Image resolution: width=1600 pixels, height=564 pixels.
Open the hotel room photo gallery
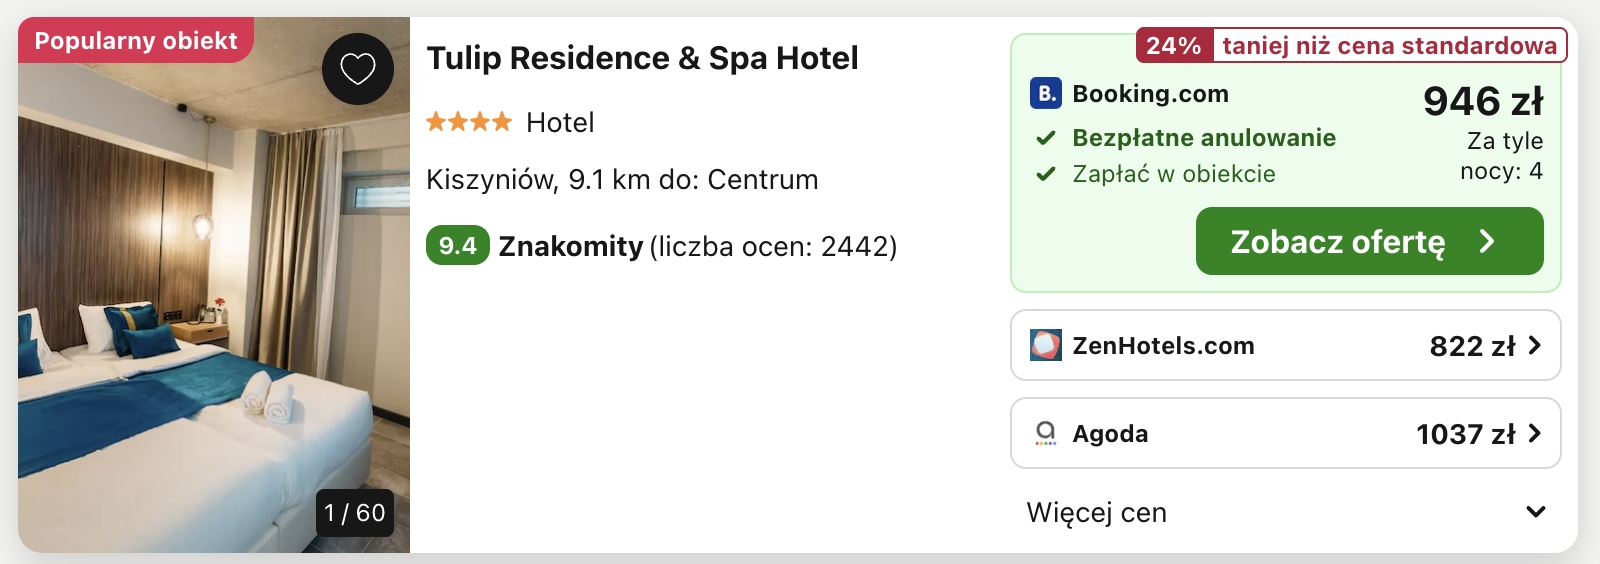pos(214,285)
